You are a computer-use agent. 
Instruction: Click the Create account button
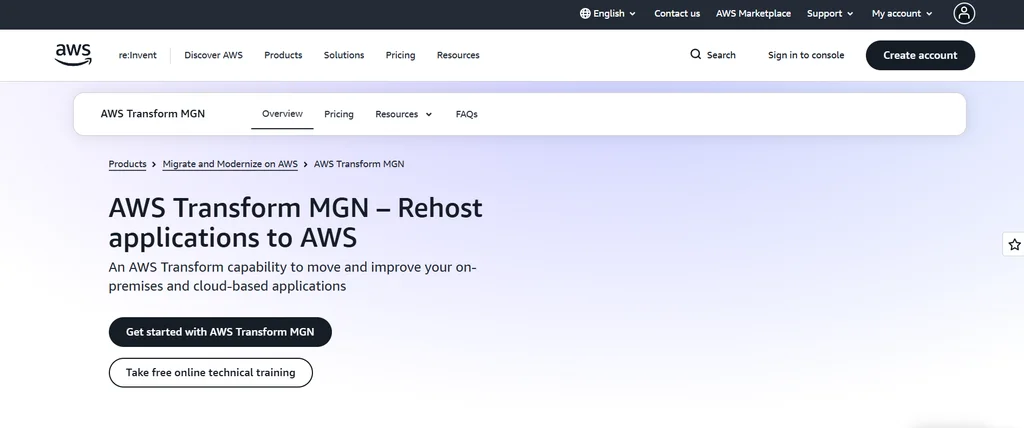pos(920,56)
